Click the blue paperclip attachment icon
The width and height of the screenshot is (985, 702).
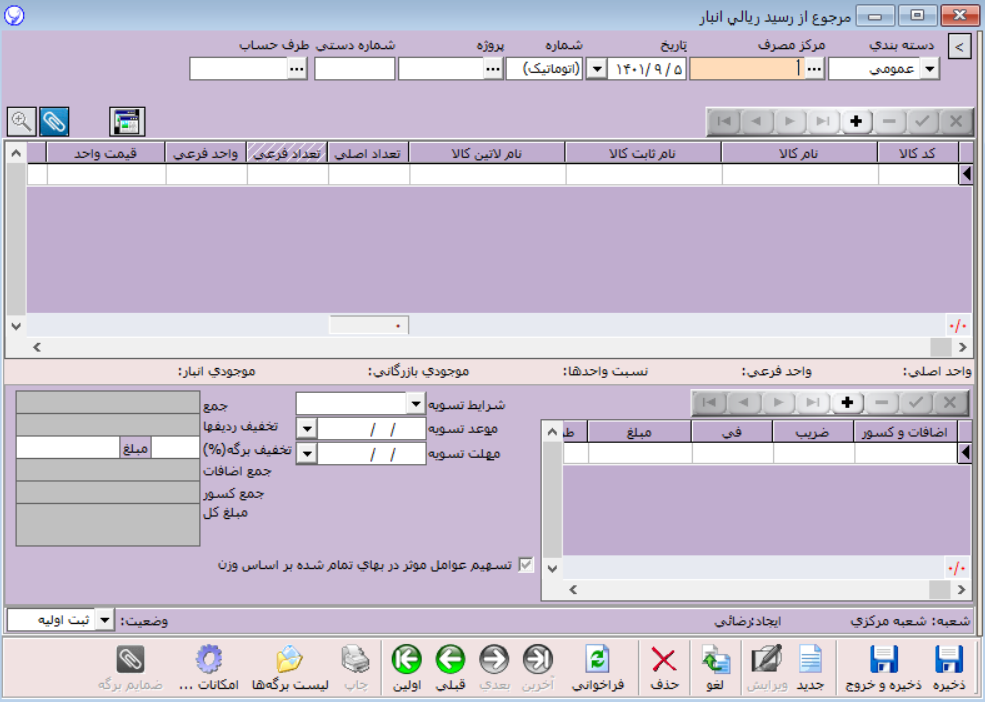54,122
